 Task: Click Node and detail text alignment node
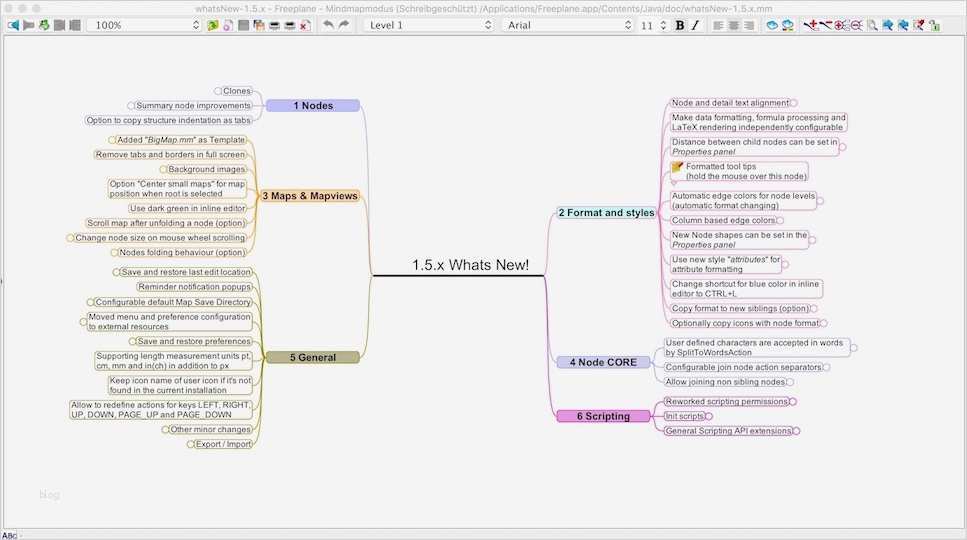(730, 103)
